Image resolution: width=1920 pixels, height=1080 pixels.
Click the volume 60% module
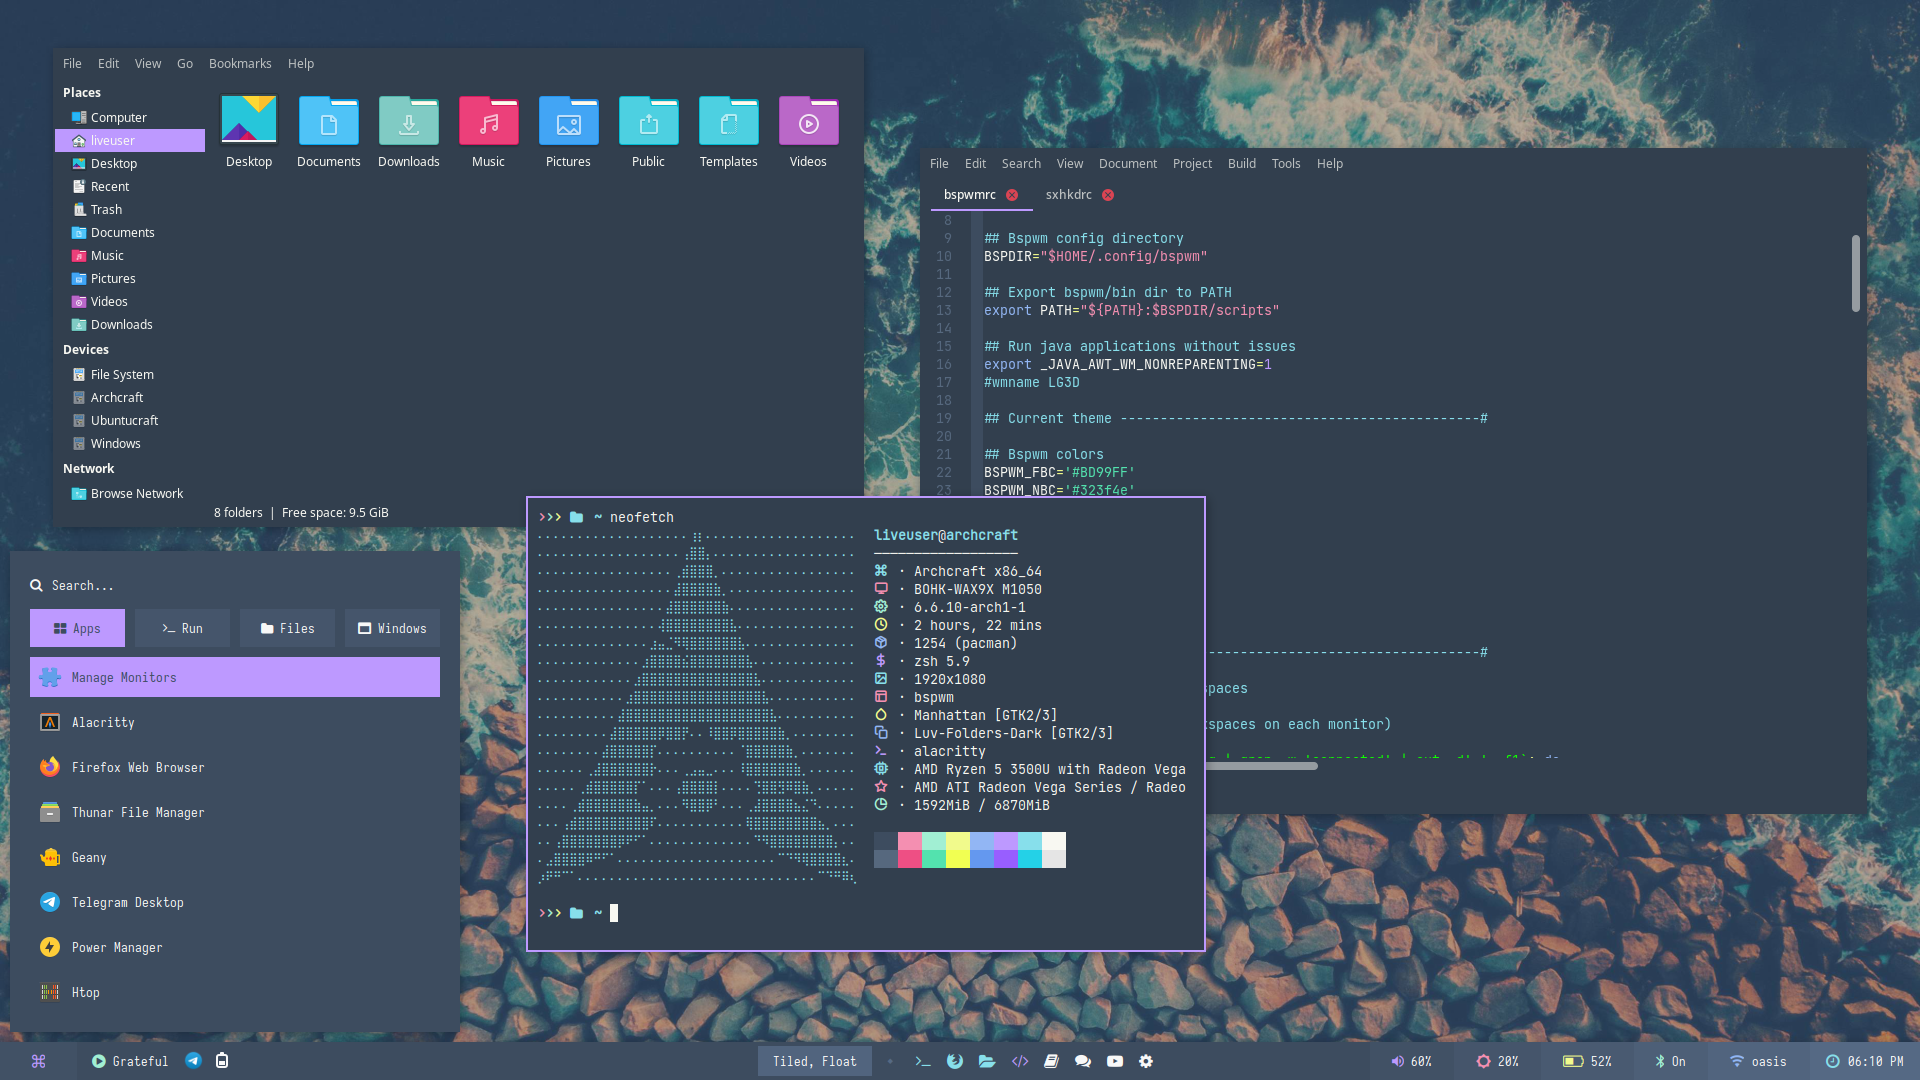(1410, 1061)
